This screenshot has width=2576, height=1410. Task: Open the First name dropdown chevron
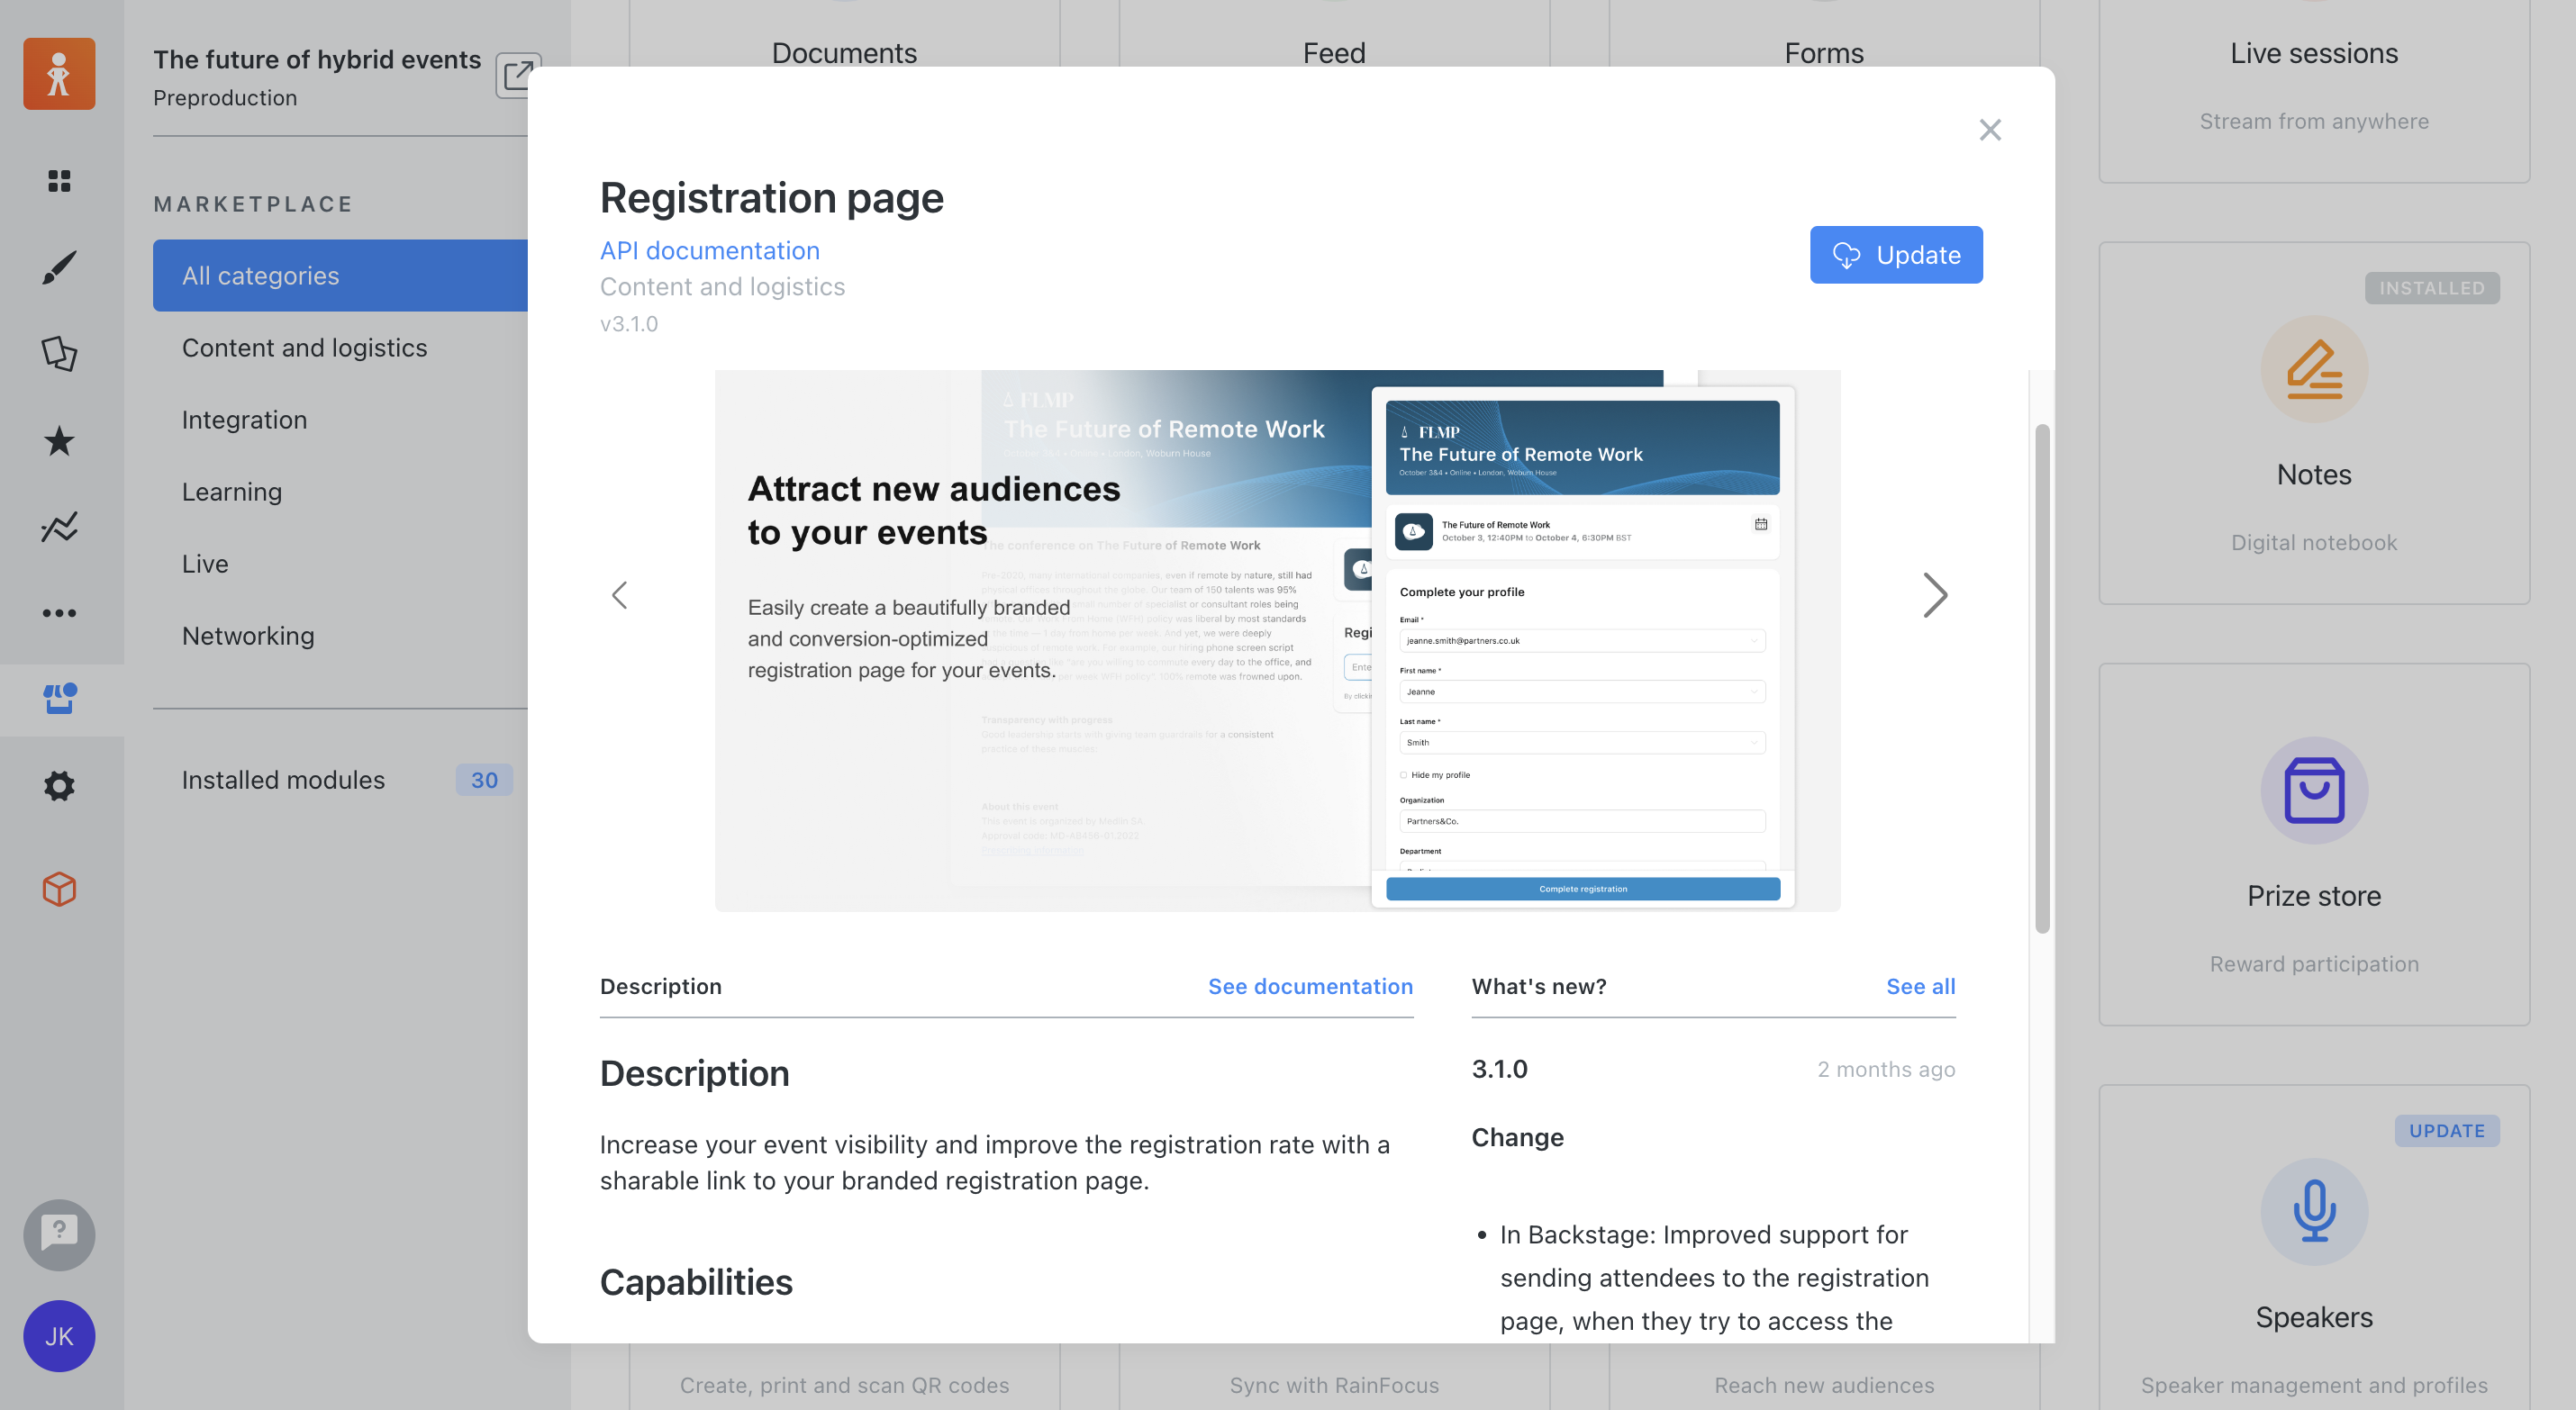pos(1753,691)
